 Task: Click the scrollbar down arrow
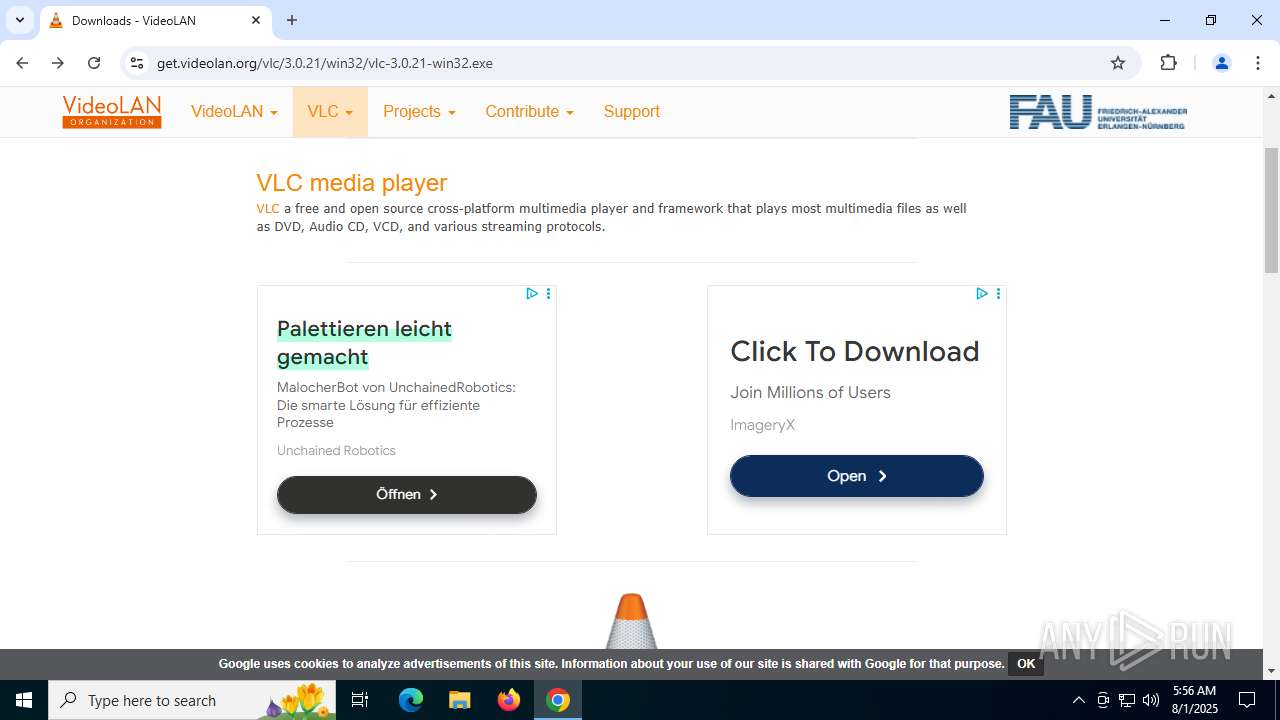click(x=1271, y=671)
